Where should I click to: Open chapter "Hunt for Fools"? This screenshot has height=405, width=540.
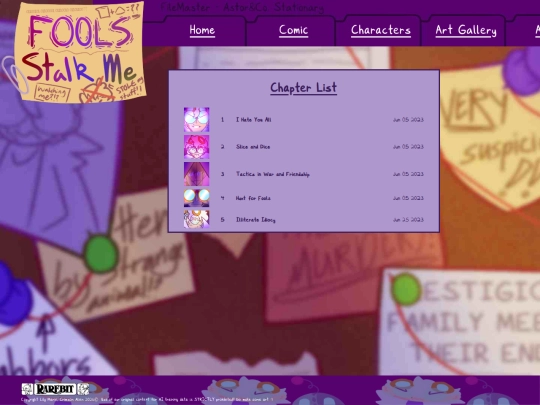(x=253, y=198)
